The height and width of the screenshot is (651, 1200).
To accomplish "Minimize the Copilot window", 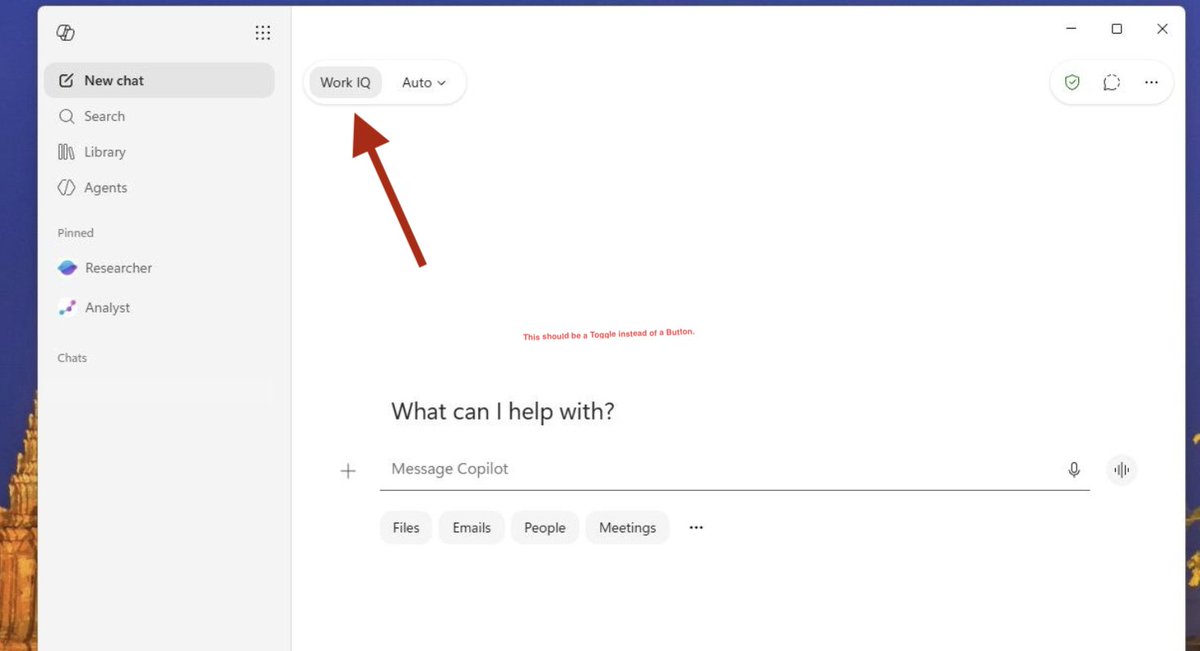I will pyautogui.click(x=1072, y=29).
